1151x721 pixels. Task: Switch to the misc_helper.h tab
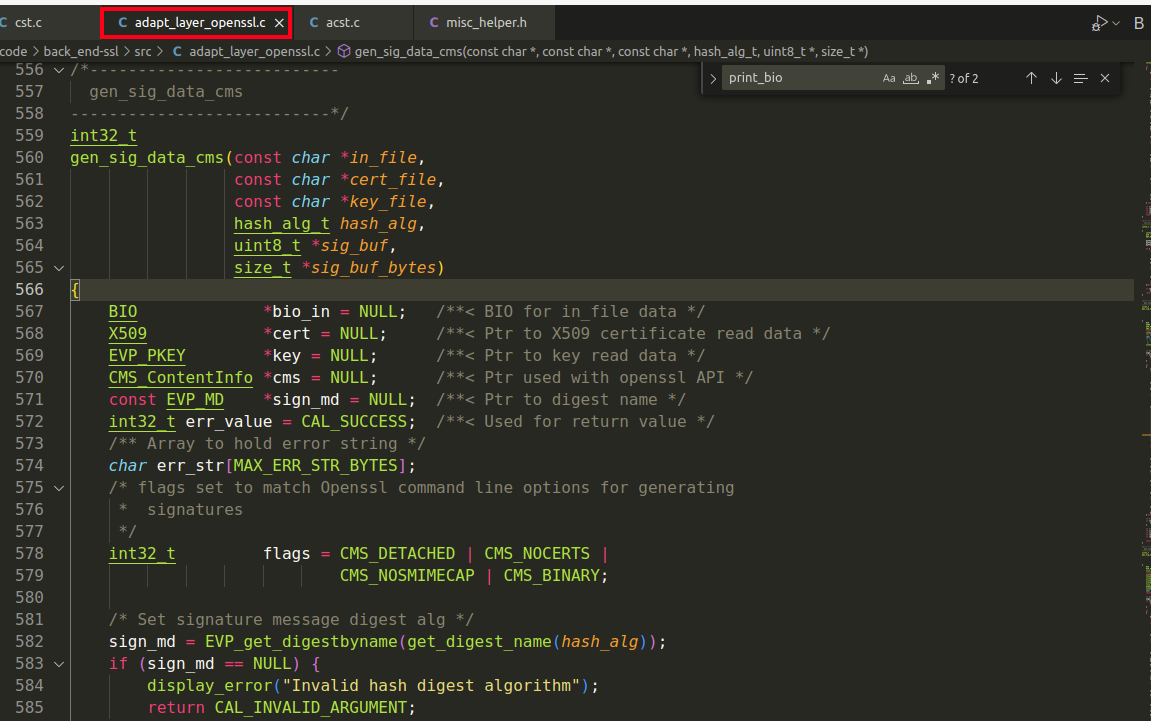click(484, 23)
